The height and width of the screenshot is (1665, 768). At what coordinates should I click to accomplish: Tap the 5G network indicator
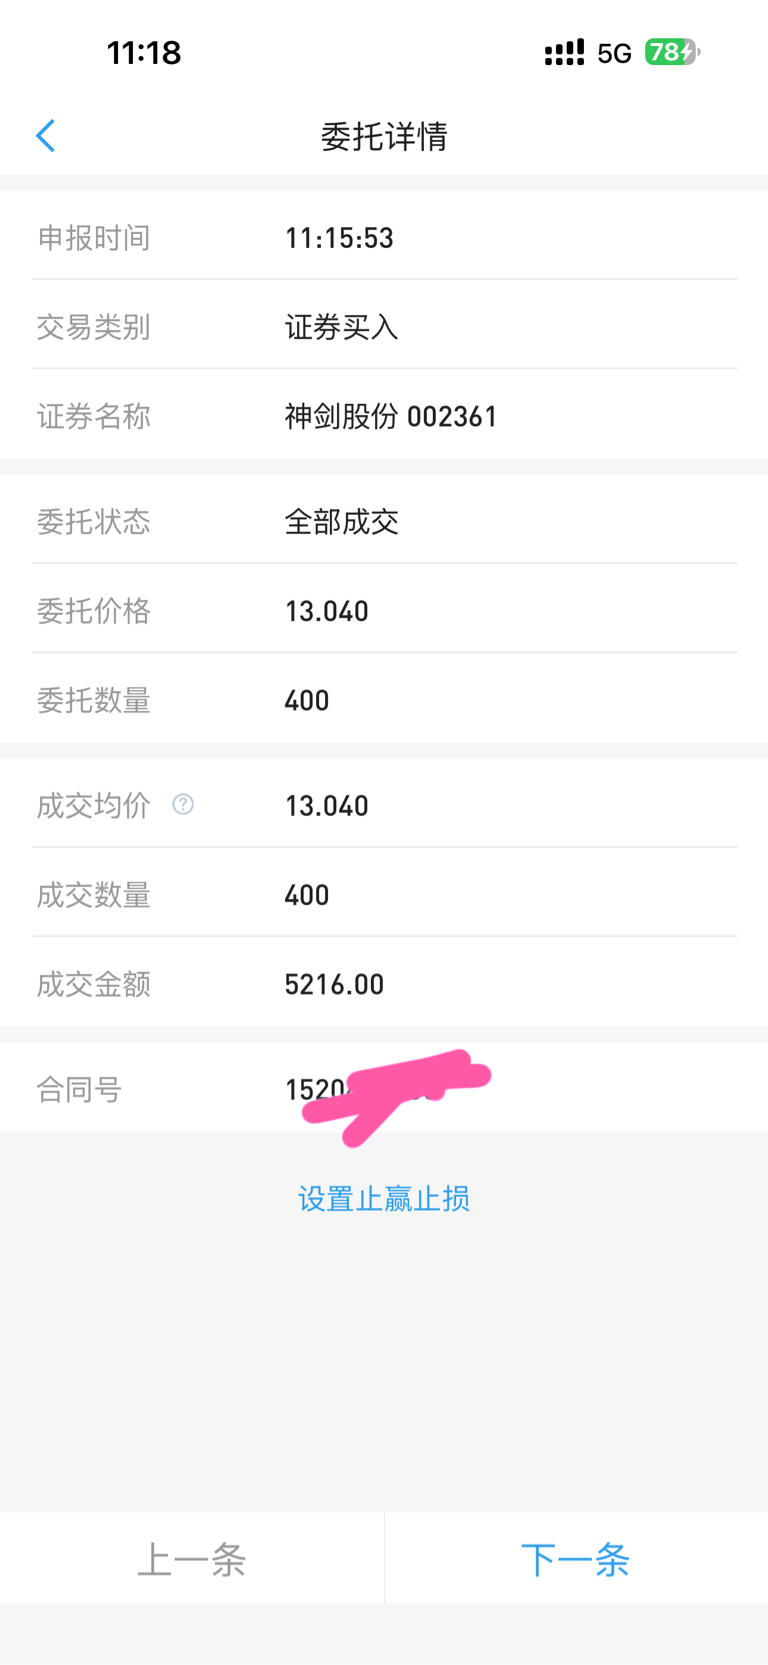(x=615, y=53)
